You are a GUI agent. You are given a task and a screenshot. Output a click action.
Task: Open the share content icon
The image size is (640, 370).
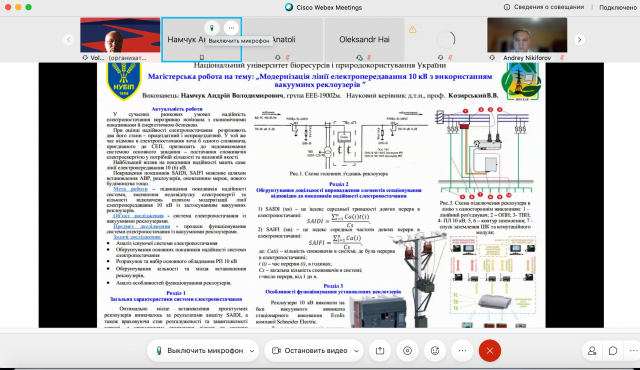click(380, 350)
